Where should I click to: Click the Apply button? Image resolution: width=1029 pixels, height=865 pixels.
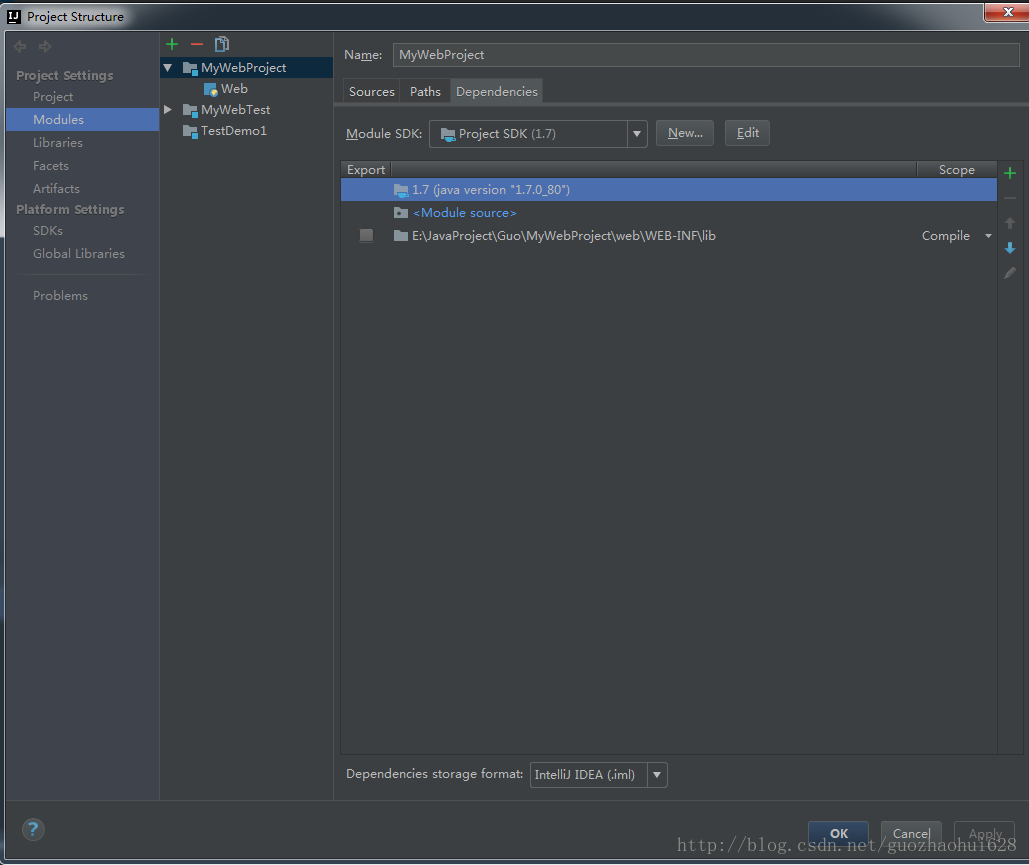pyautogui.click(x=984, y=833)
